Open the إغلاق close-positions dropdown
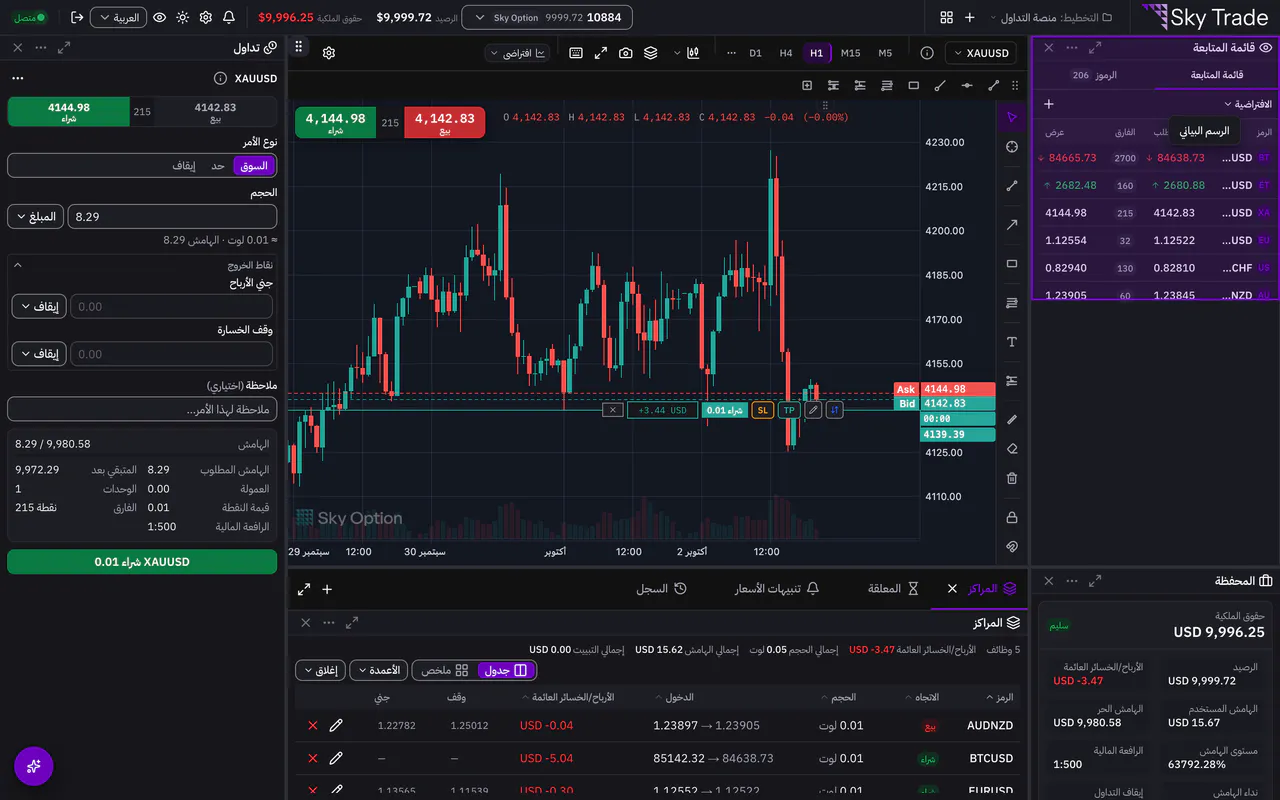Viewport: 1280px width, 800px height. tap(320, 670)
